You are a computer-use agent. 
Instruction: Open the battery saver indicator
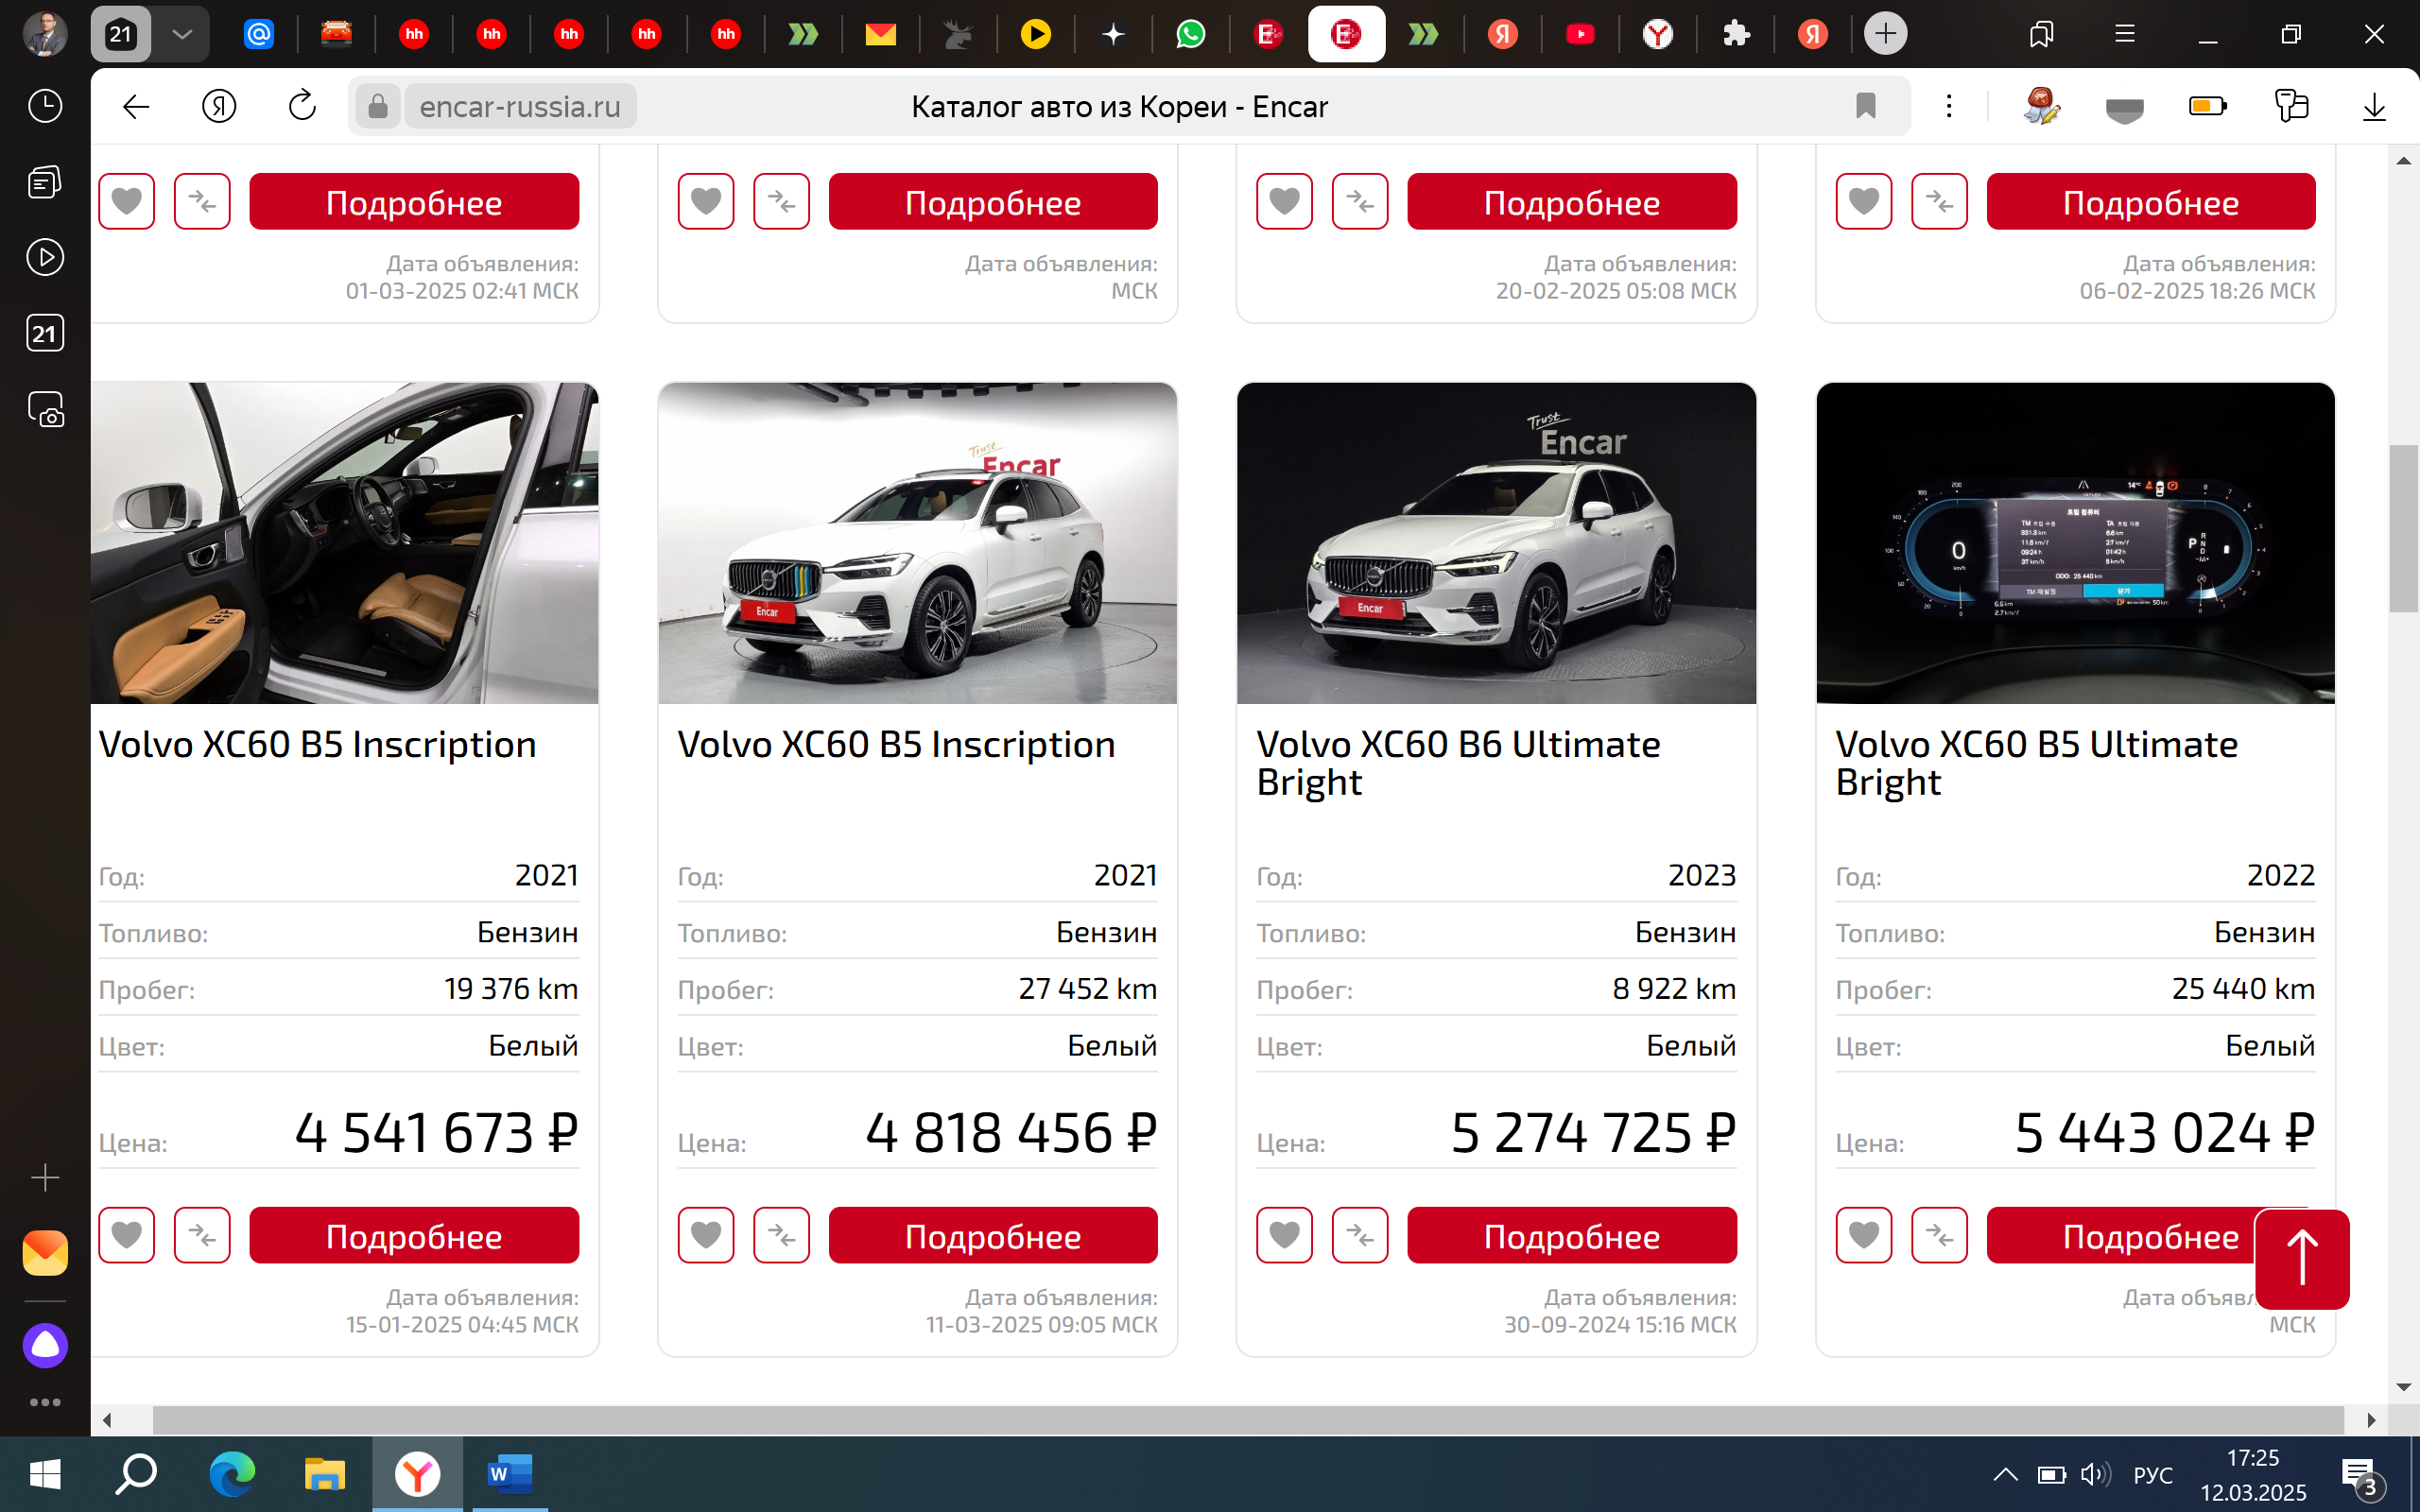2207,106
